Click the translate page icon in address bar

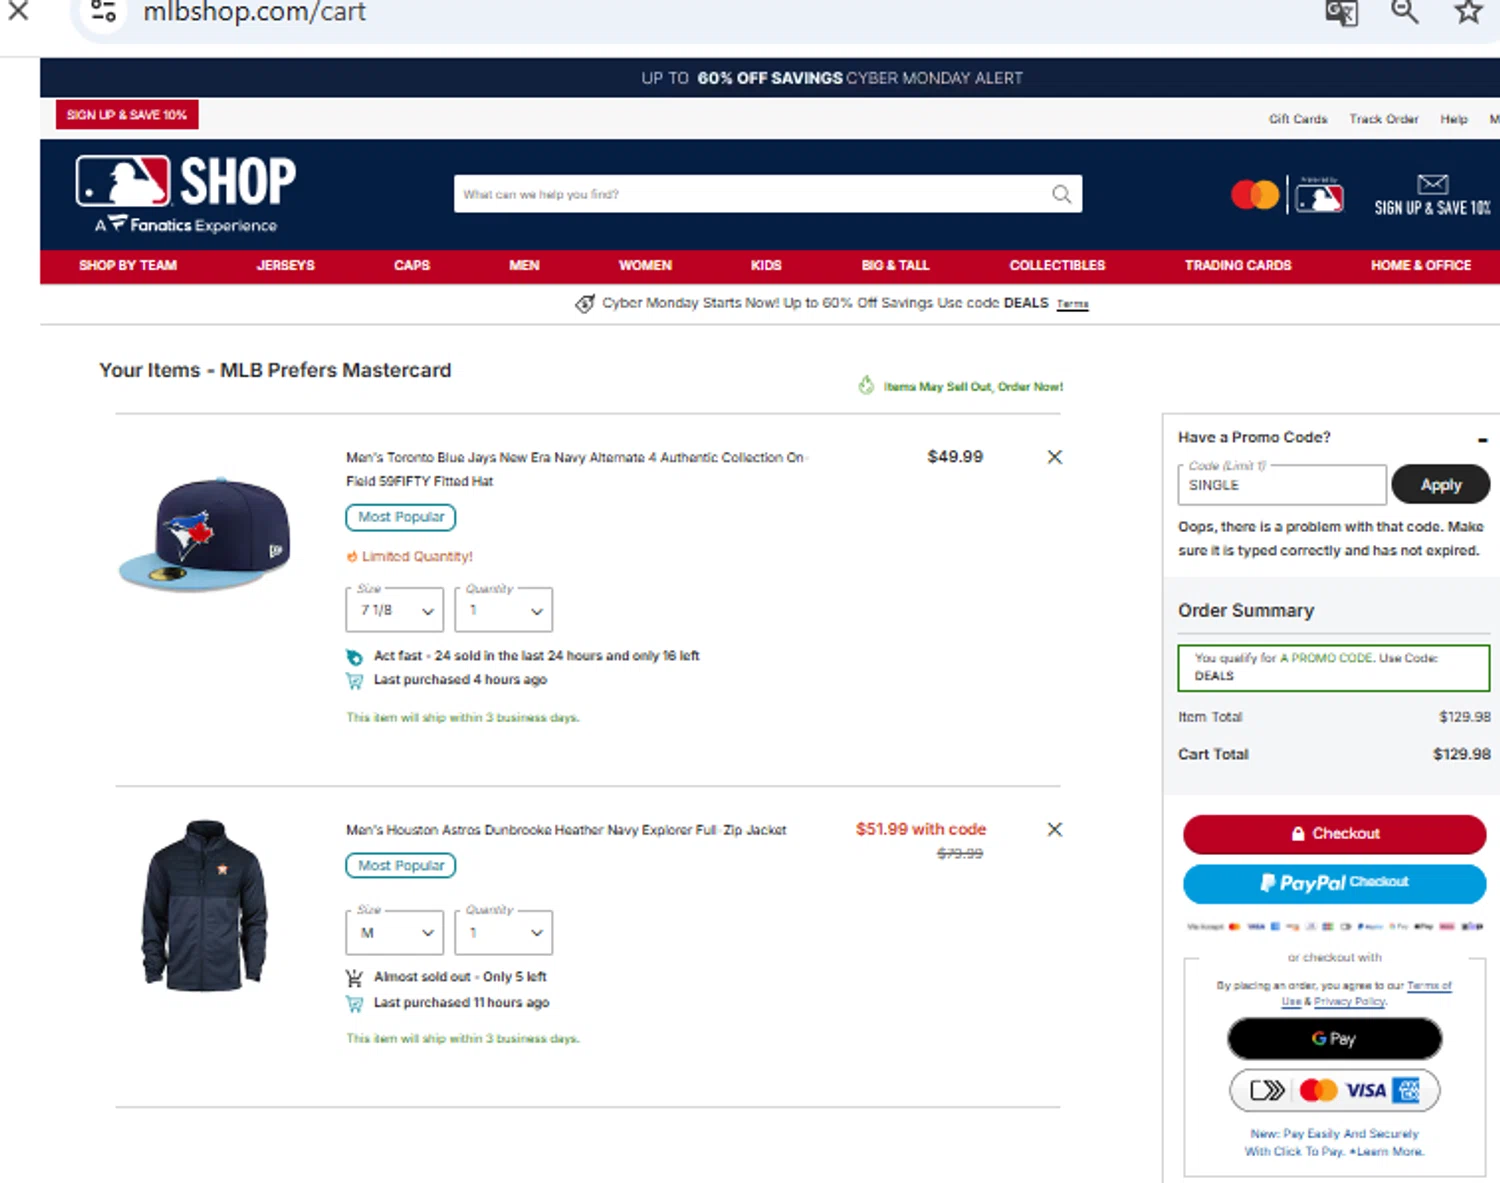pos(1341,12)
